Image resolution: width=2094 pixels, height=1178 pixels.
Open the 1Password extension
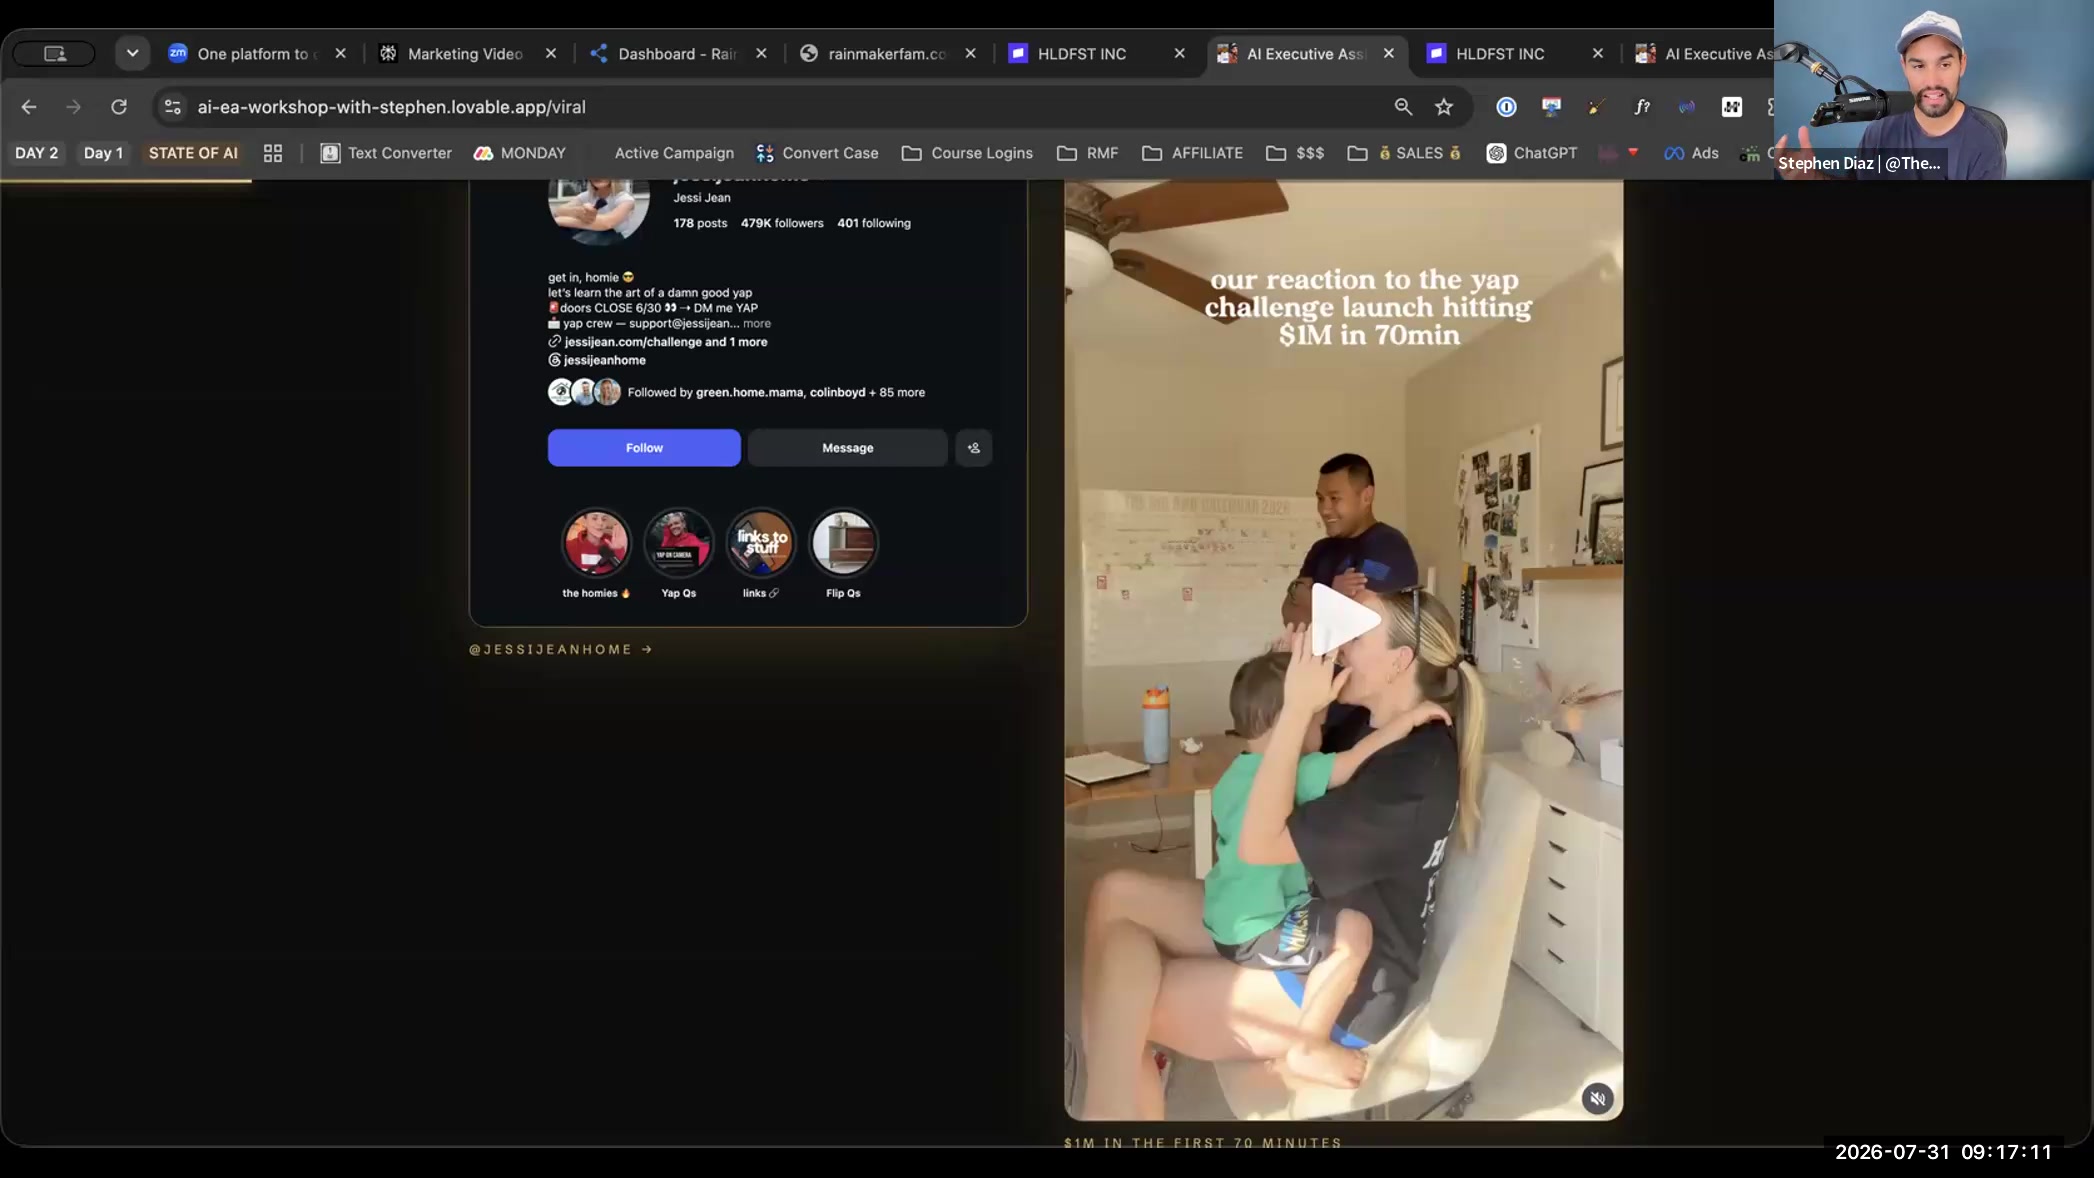click(x=1506, y=107)
